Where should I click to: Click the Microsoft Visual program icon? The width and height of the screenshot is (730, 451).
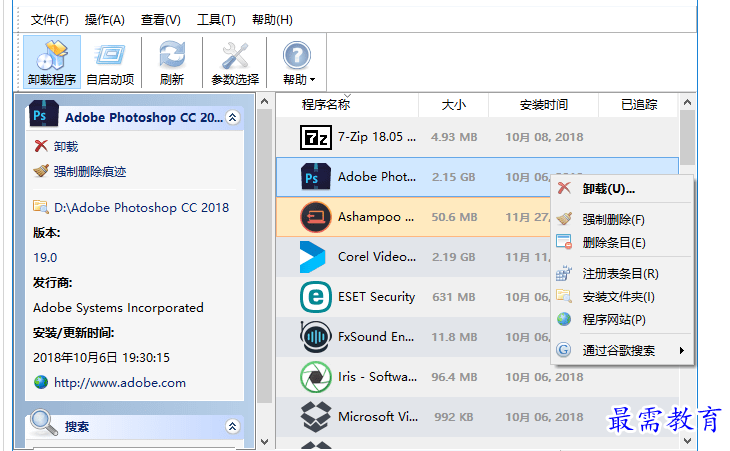pyautogui.click(x=316, y=417)
